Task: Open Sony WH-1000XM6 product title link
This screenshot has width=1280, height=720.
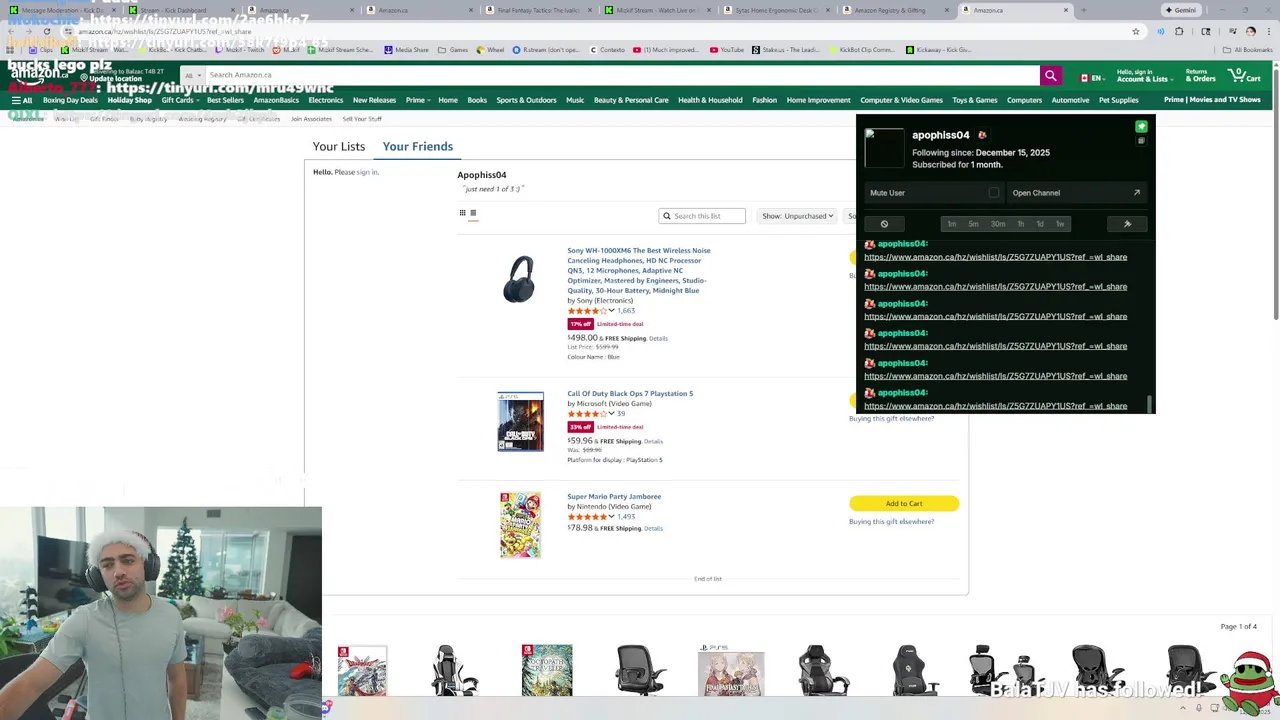Action: point(639,270)
